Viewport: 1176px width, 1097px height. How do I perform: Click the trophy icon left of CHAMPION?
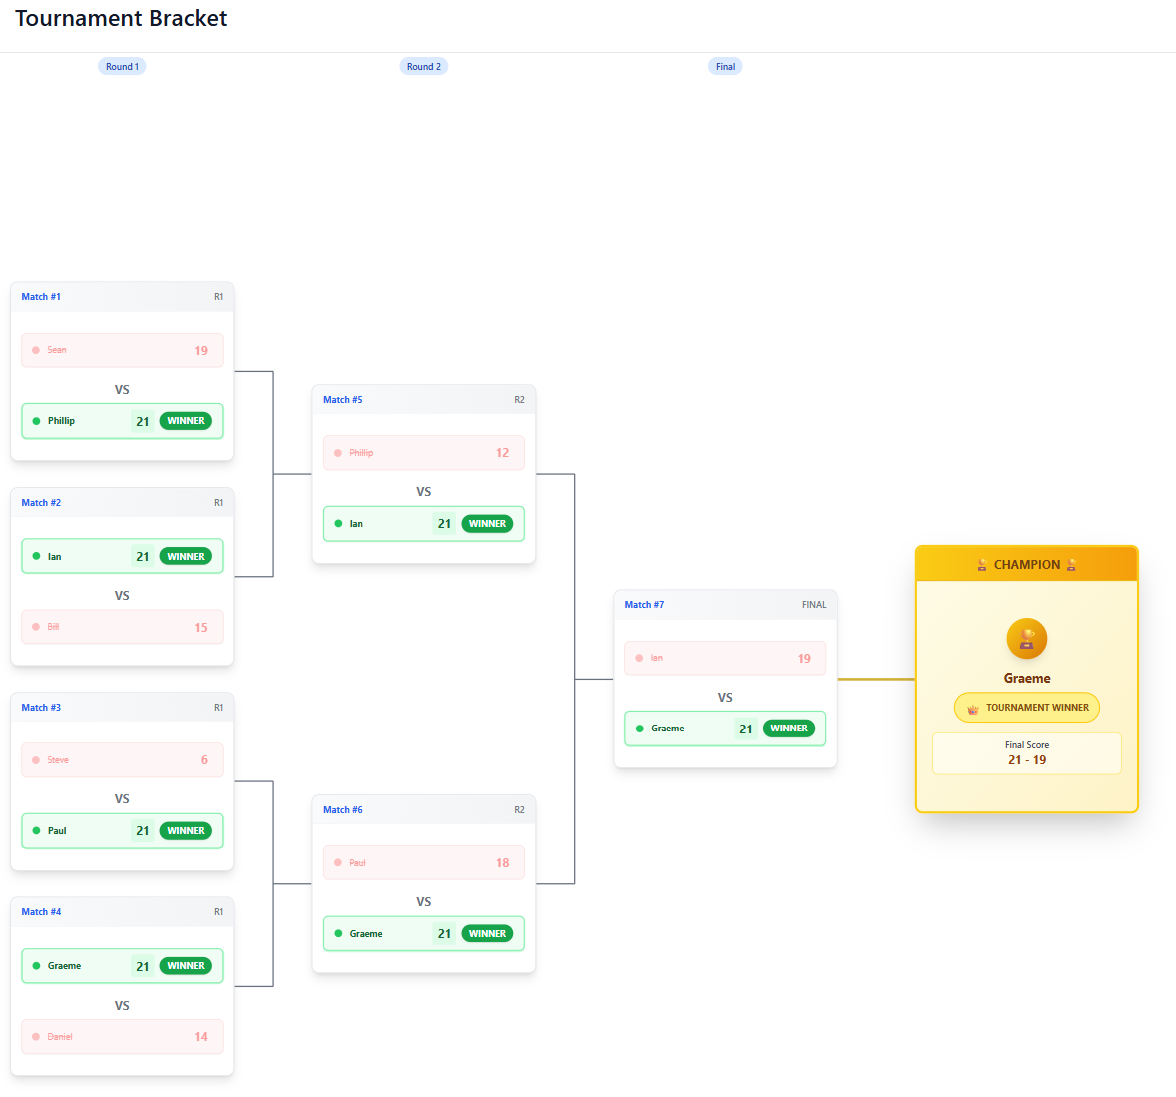982,565
